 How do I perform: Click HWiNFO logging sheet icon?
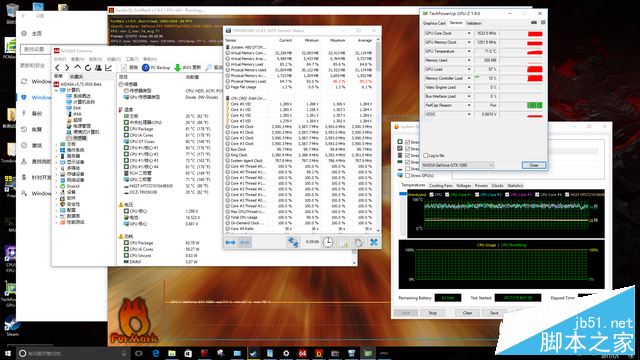point(344,242)
